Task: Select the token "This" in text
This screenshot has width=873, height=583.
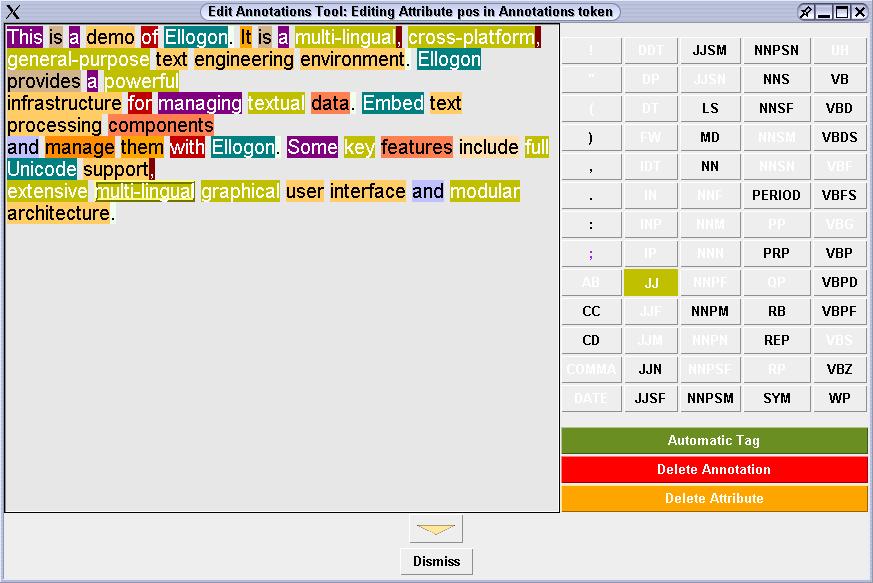Action: pos(24,37)
